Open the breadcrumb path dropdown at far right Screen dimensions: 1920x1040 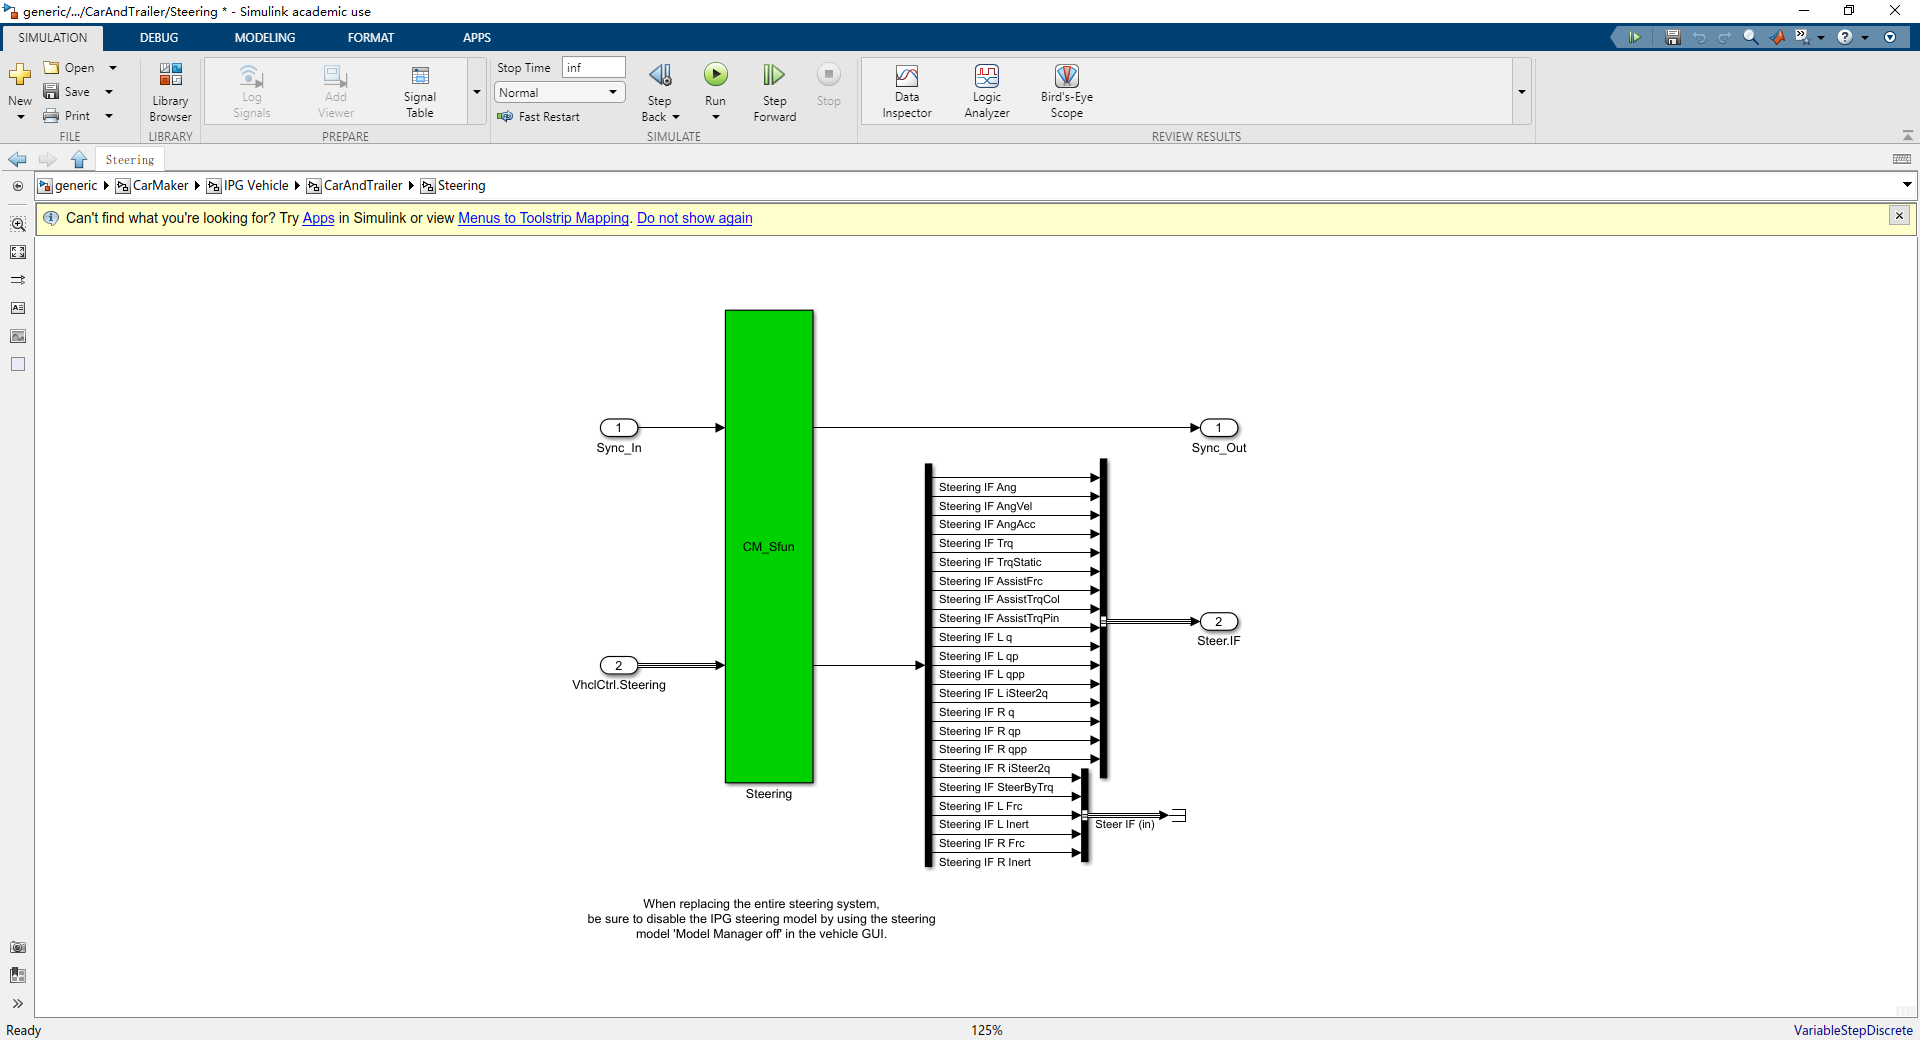(x=1907, y=185)
